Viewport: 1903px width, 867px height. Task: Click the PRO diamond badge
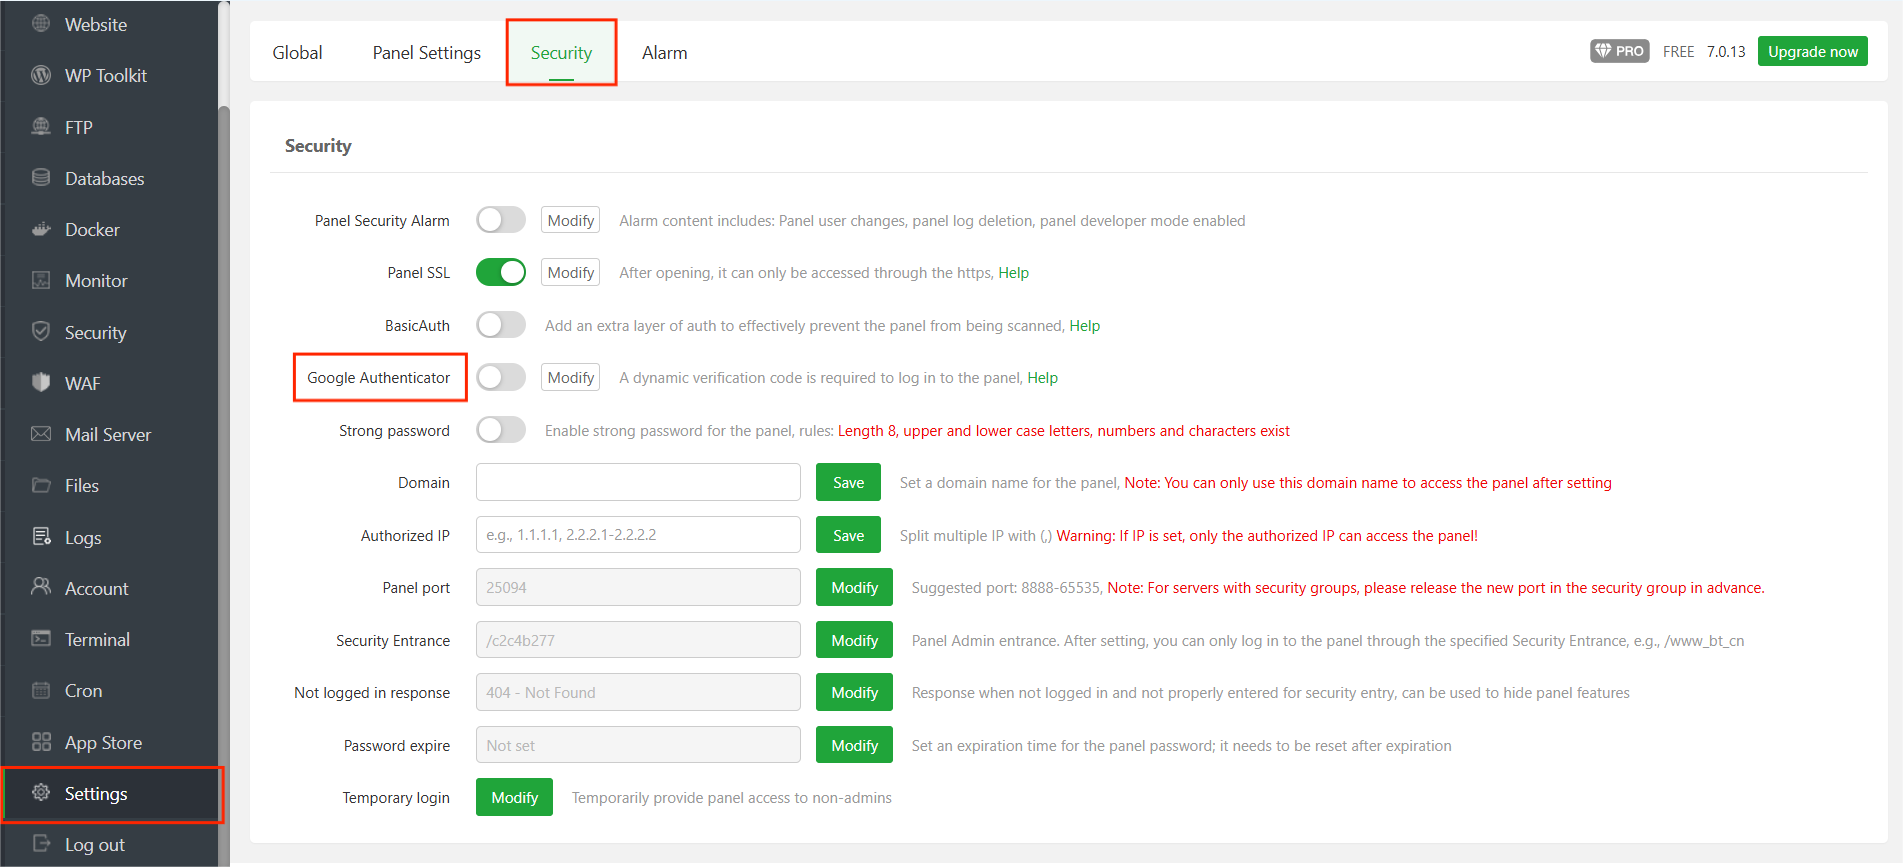coord(1619,51)
